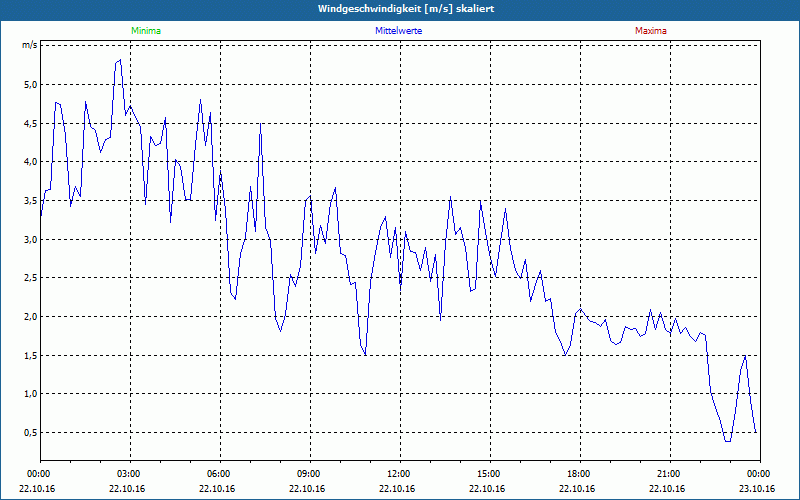Click the 5,0 y-axis value
The width and height of the screenshot is (800, 500).
[x=31, y=85]
